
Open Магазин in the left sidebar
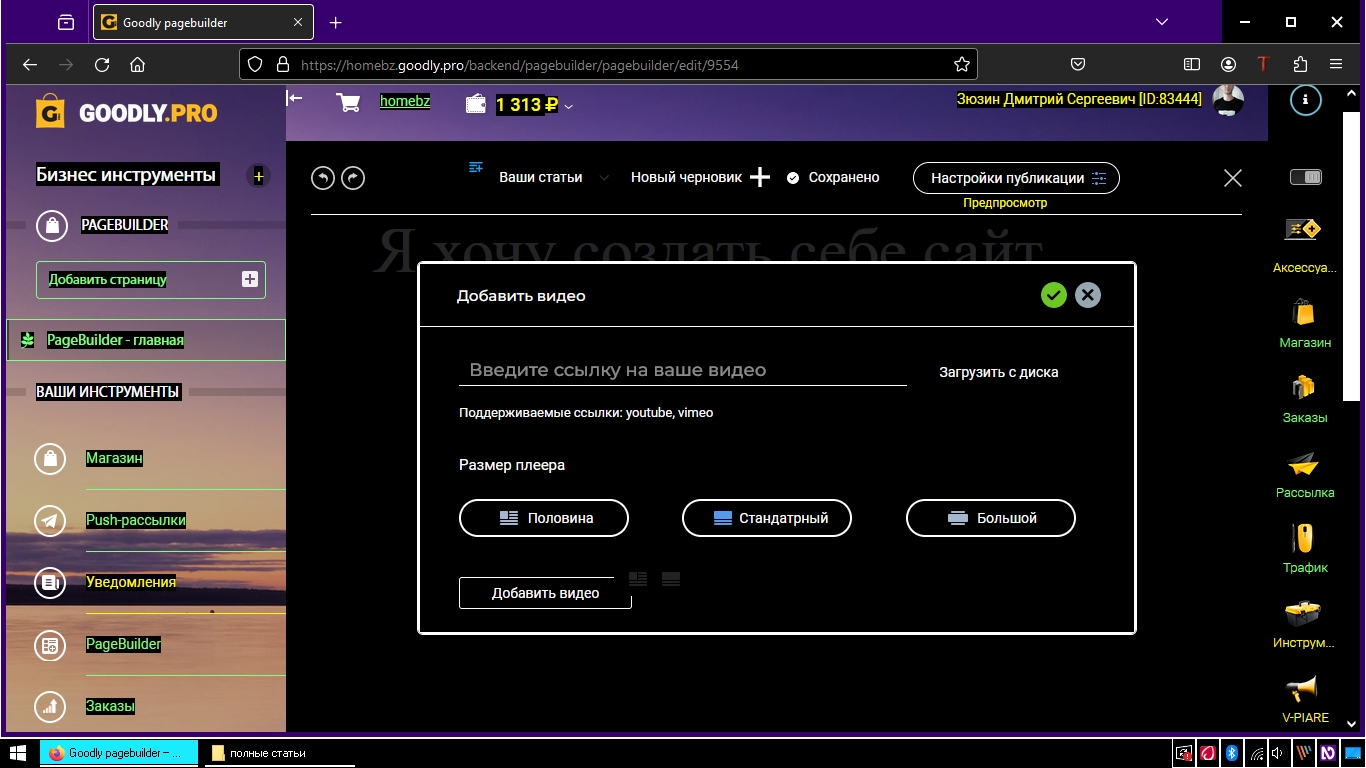click(114, 458)
